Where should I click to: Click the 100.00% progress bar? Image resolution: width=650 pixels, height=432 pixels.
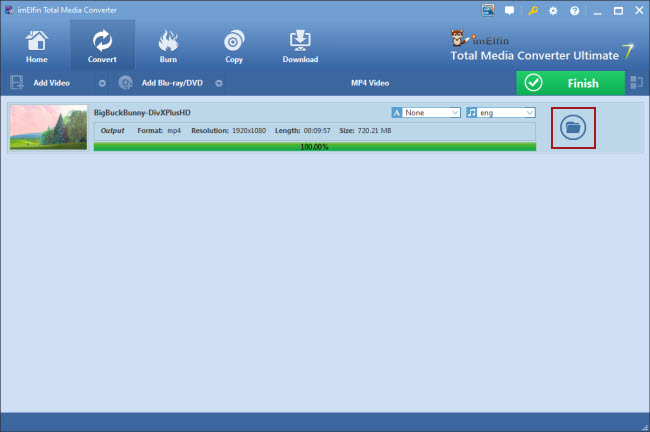point(315,147)
